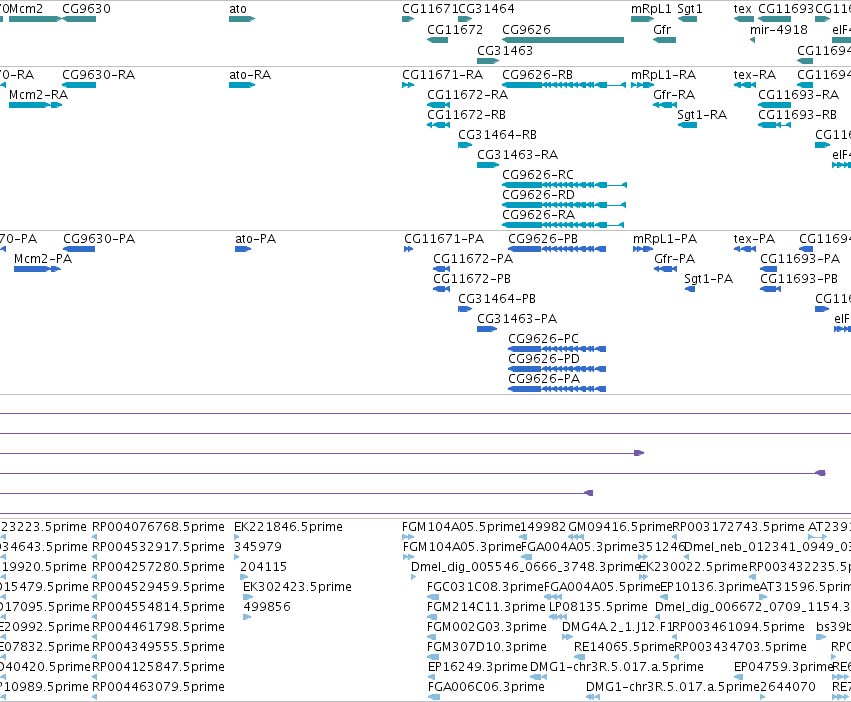This screenshot has height=702, width=851.
Task: Click the CG11693-RA transcript label
Action: tap(798, 95)
